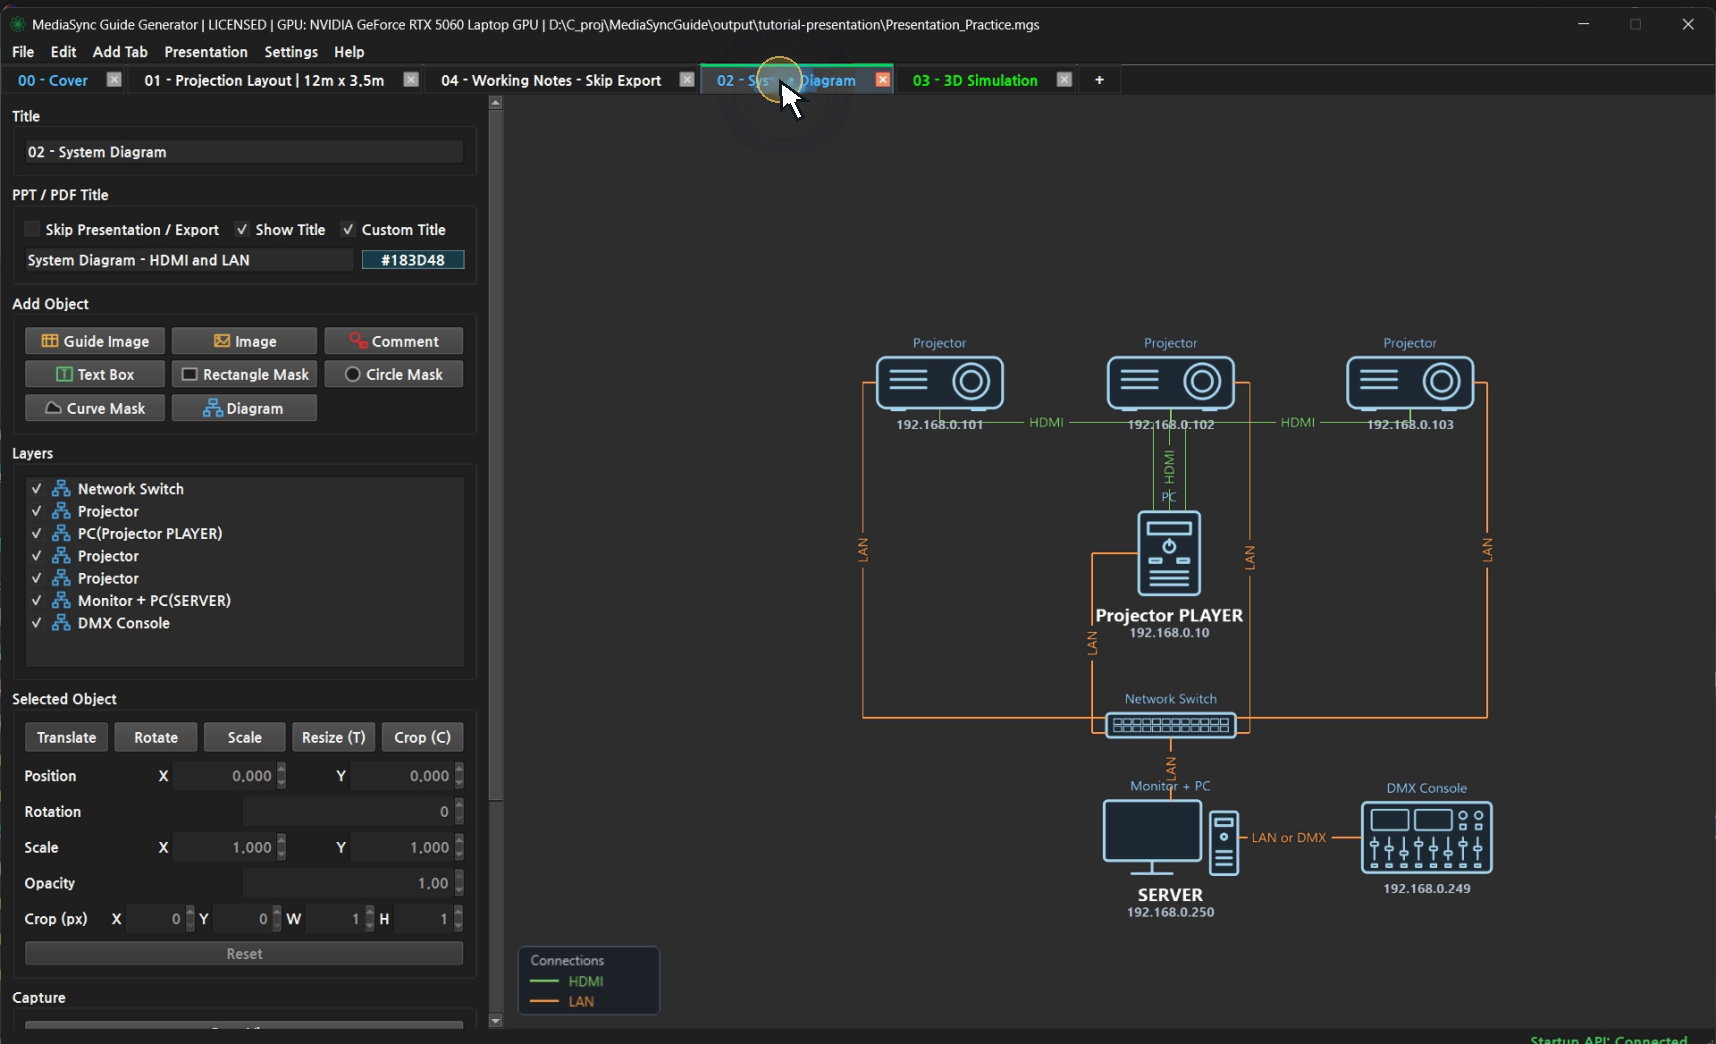
Task: Switch to 01 - Projection Layout tab
Action: click(x=264, y=80)
